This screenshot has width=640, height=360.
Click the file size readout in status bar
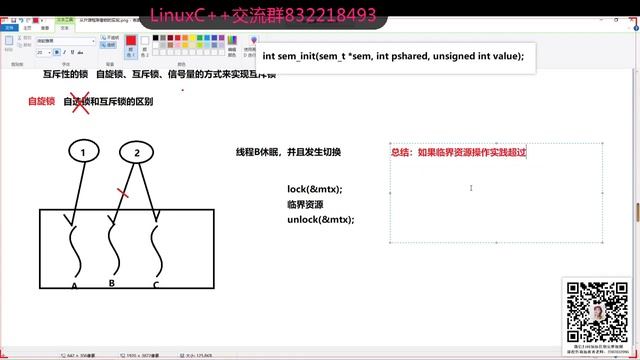pyautogui.click(x=196, y=356)
